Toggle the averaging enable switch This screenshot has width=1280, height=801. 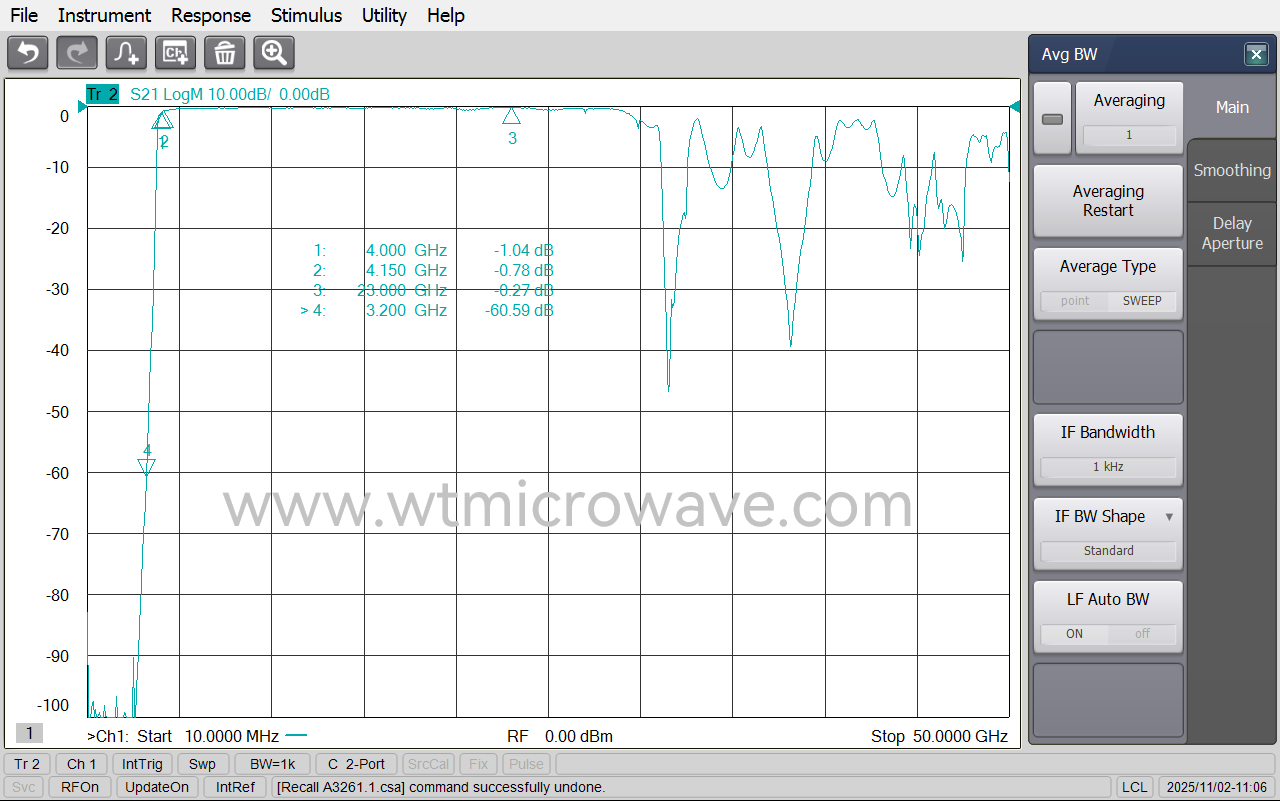1051,117
